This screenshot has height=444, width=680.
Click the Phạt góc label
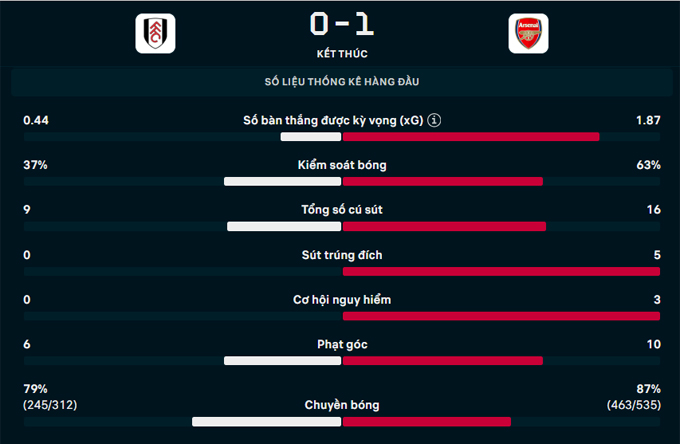pyautogui.click(x=342, y=345)
